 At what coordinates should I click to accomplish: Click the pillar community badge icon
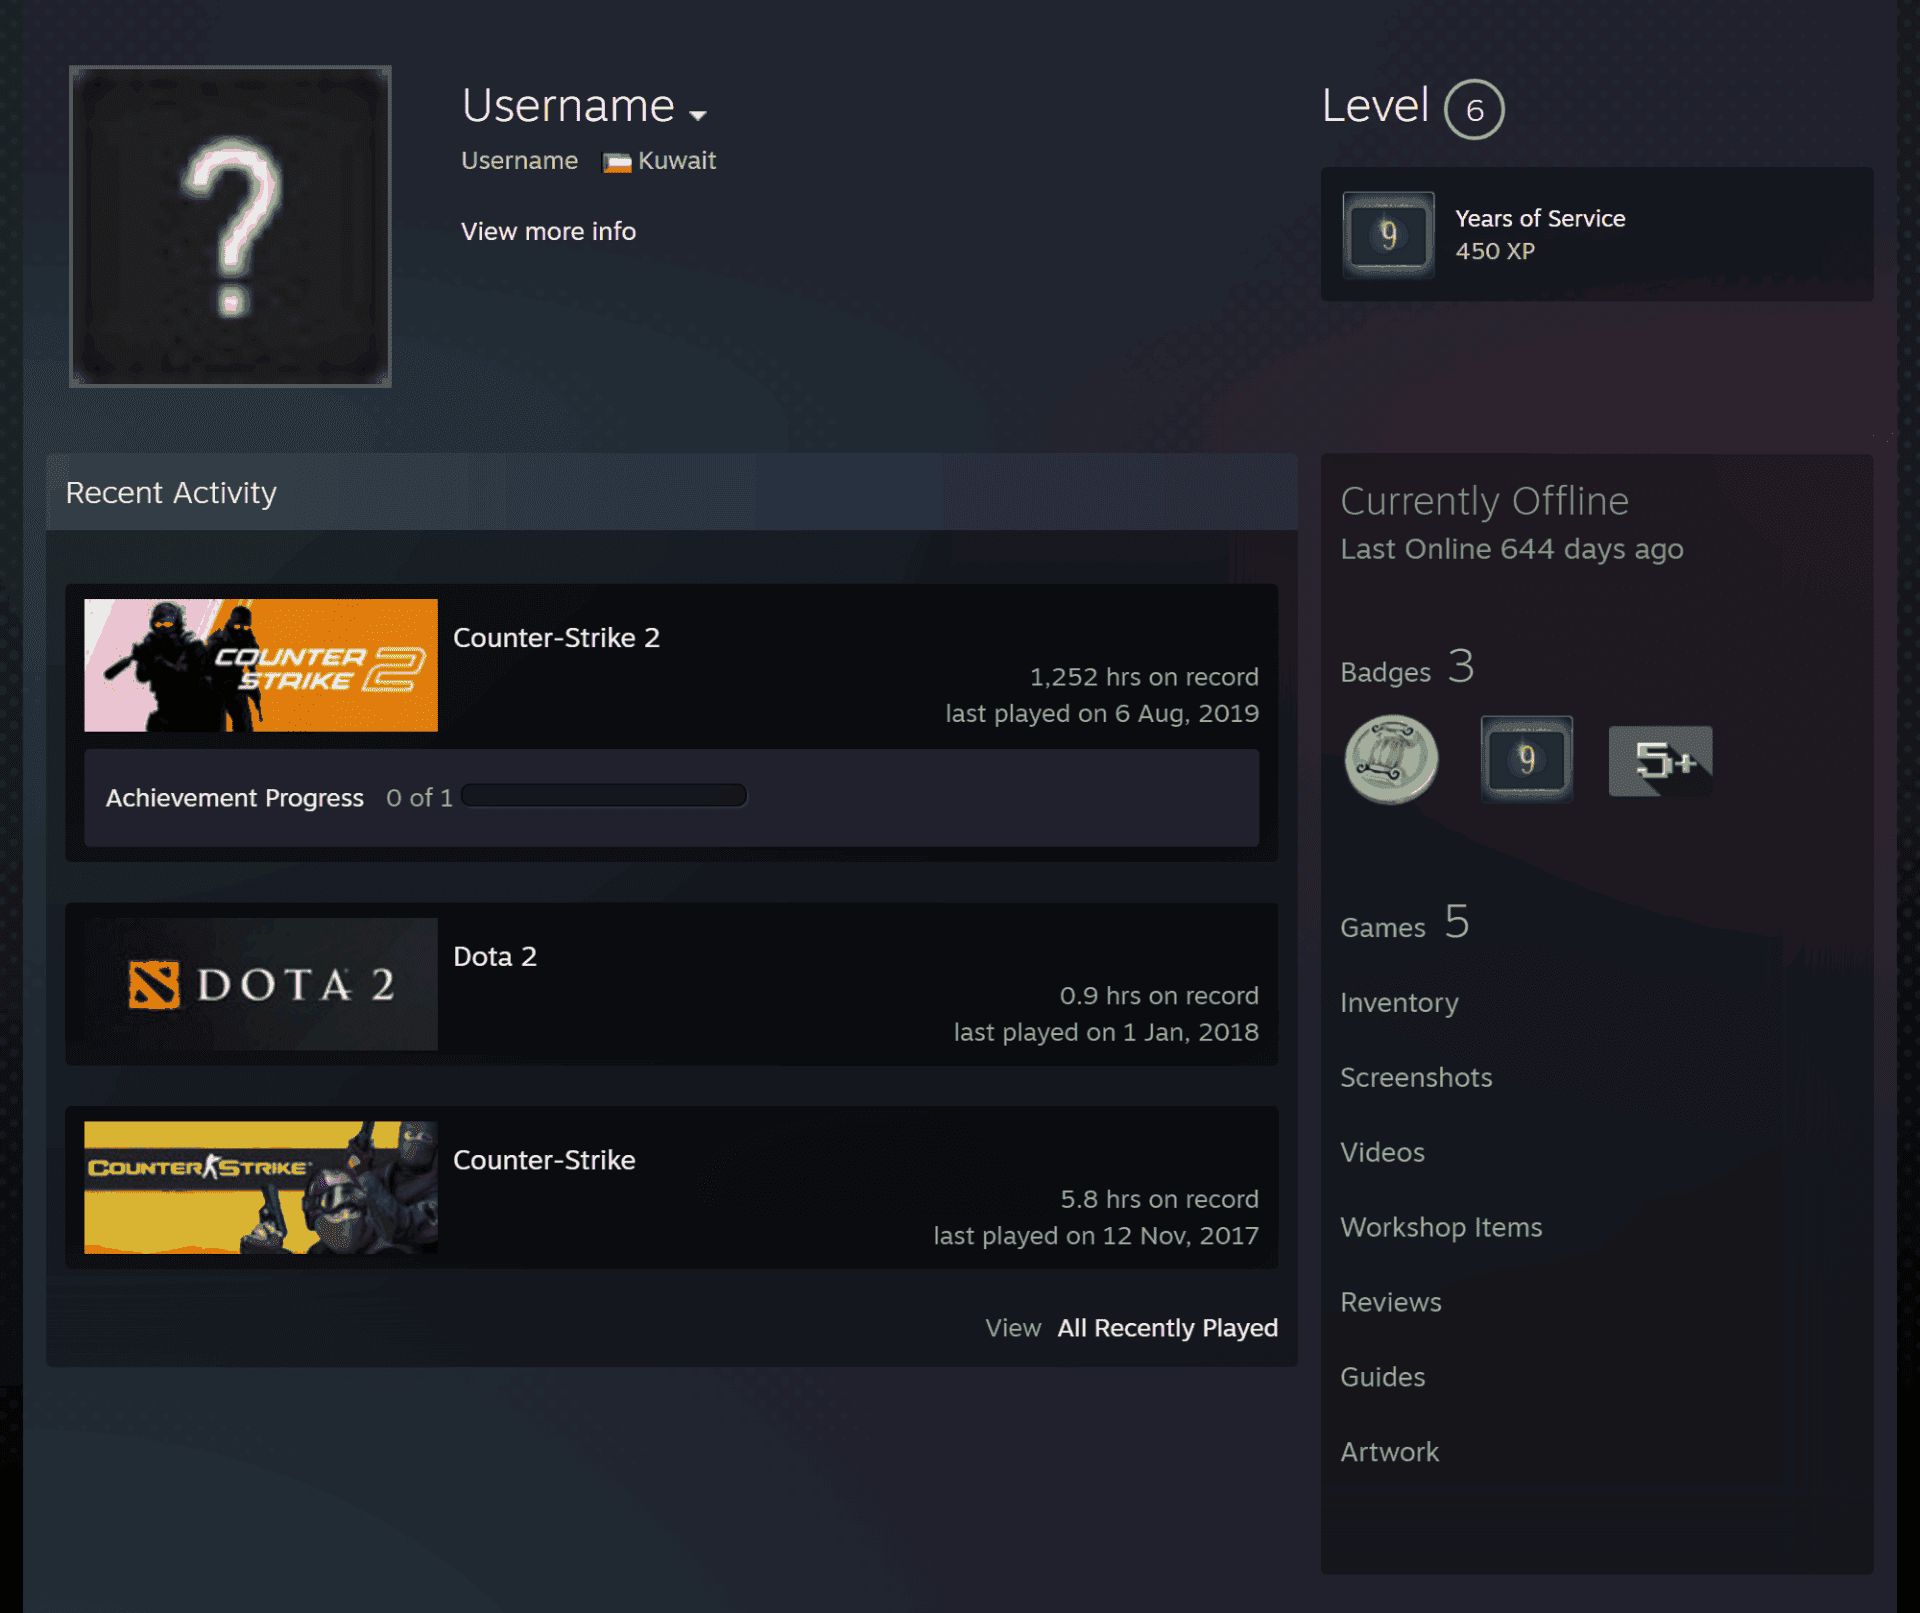tap(1391, 760)
